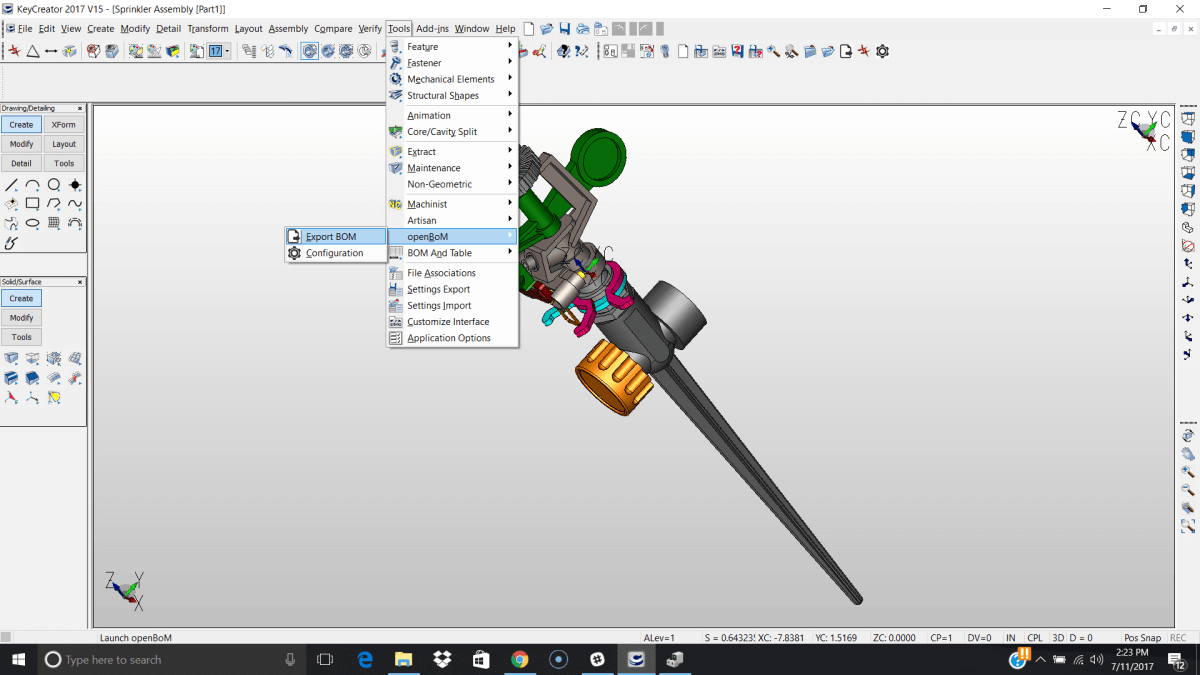The image size is (1200, 675).
Task: Click the gear icon at the toolbar's right end
Action: pos(882,51)
